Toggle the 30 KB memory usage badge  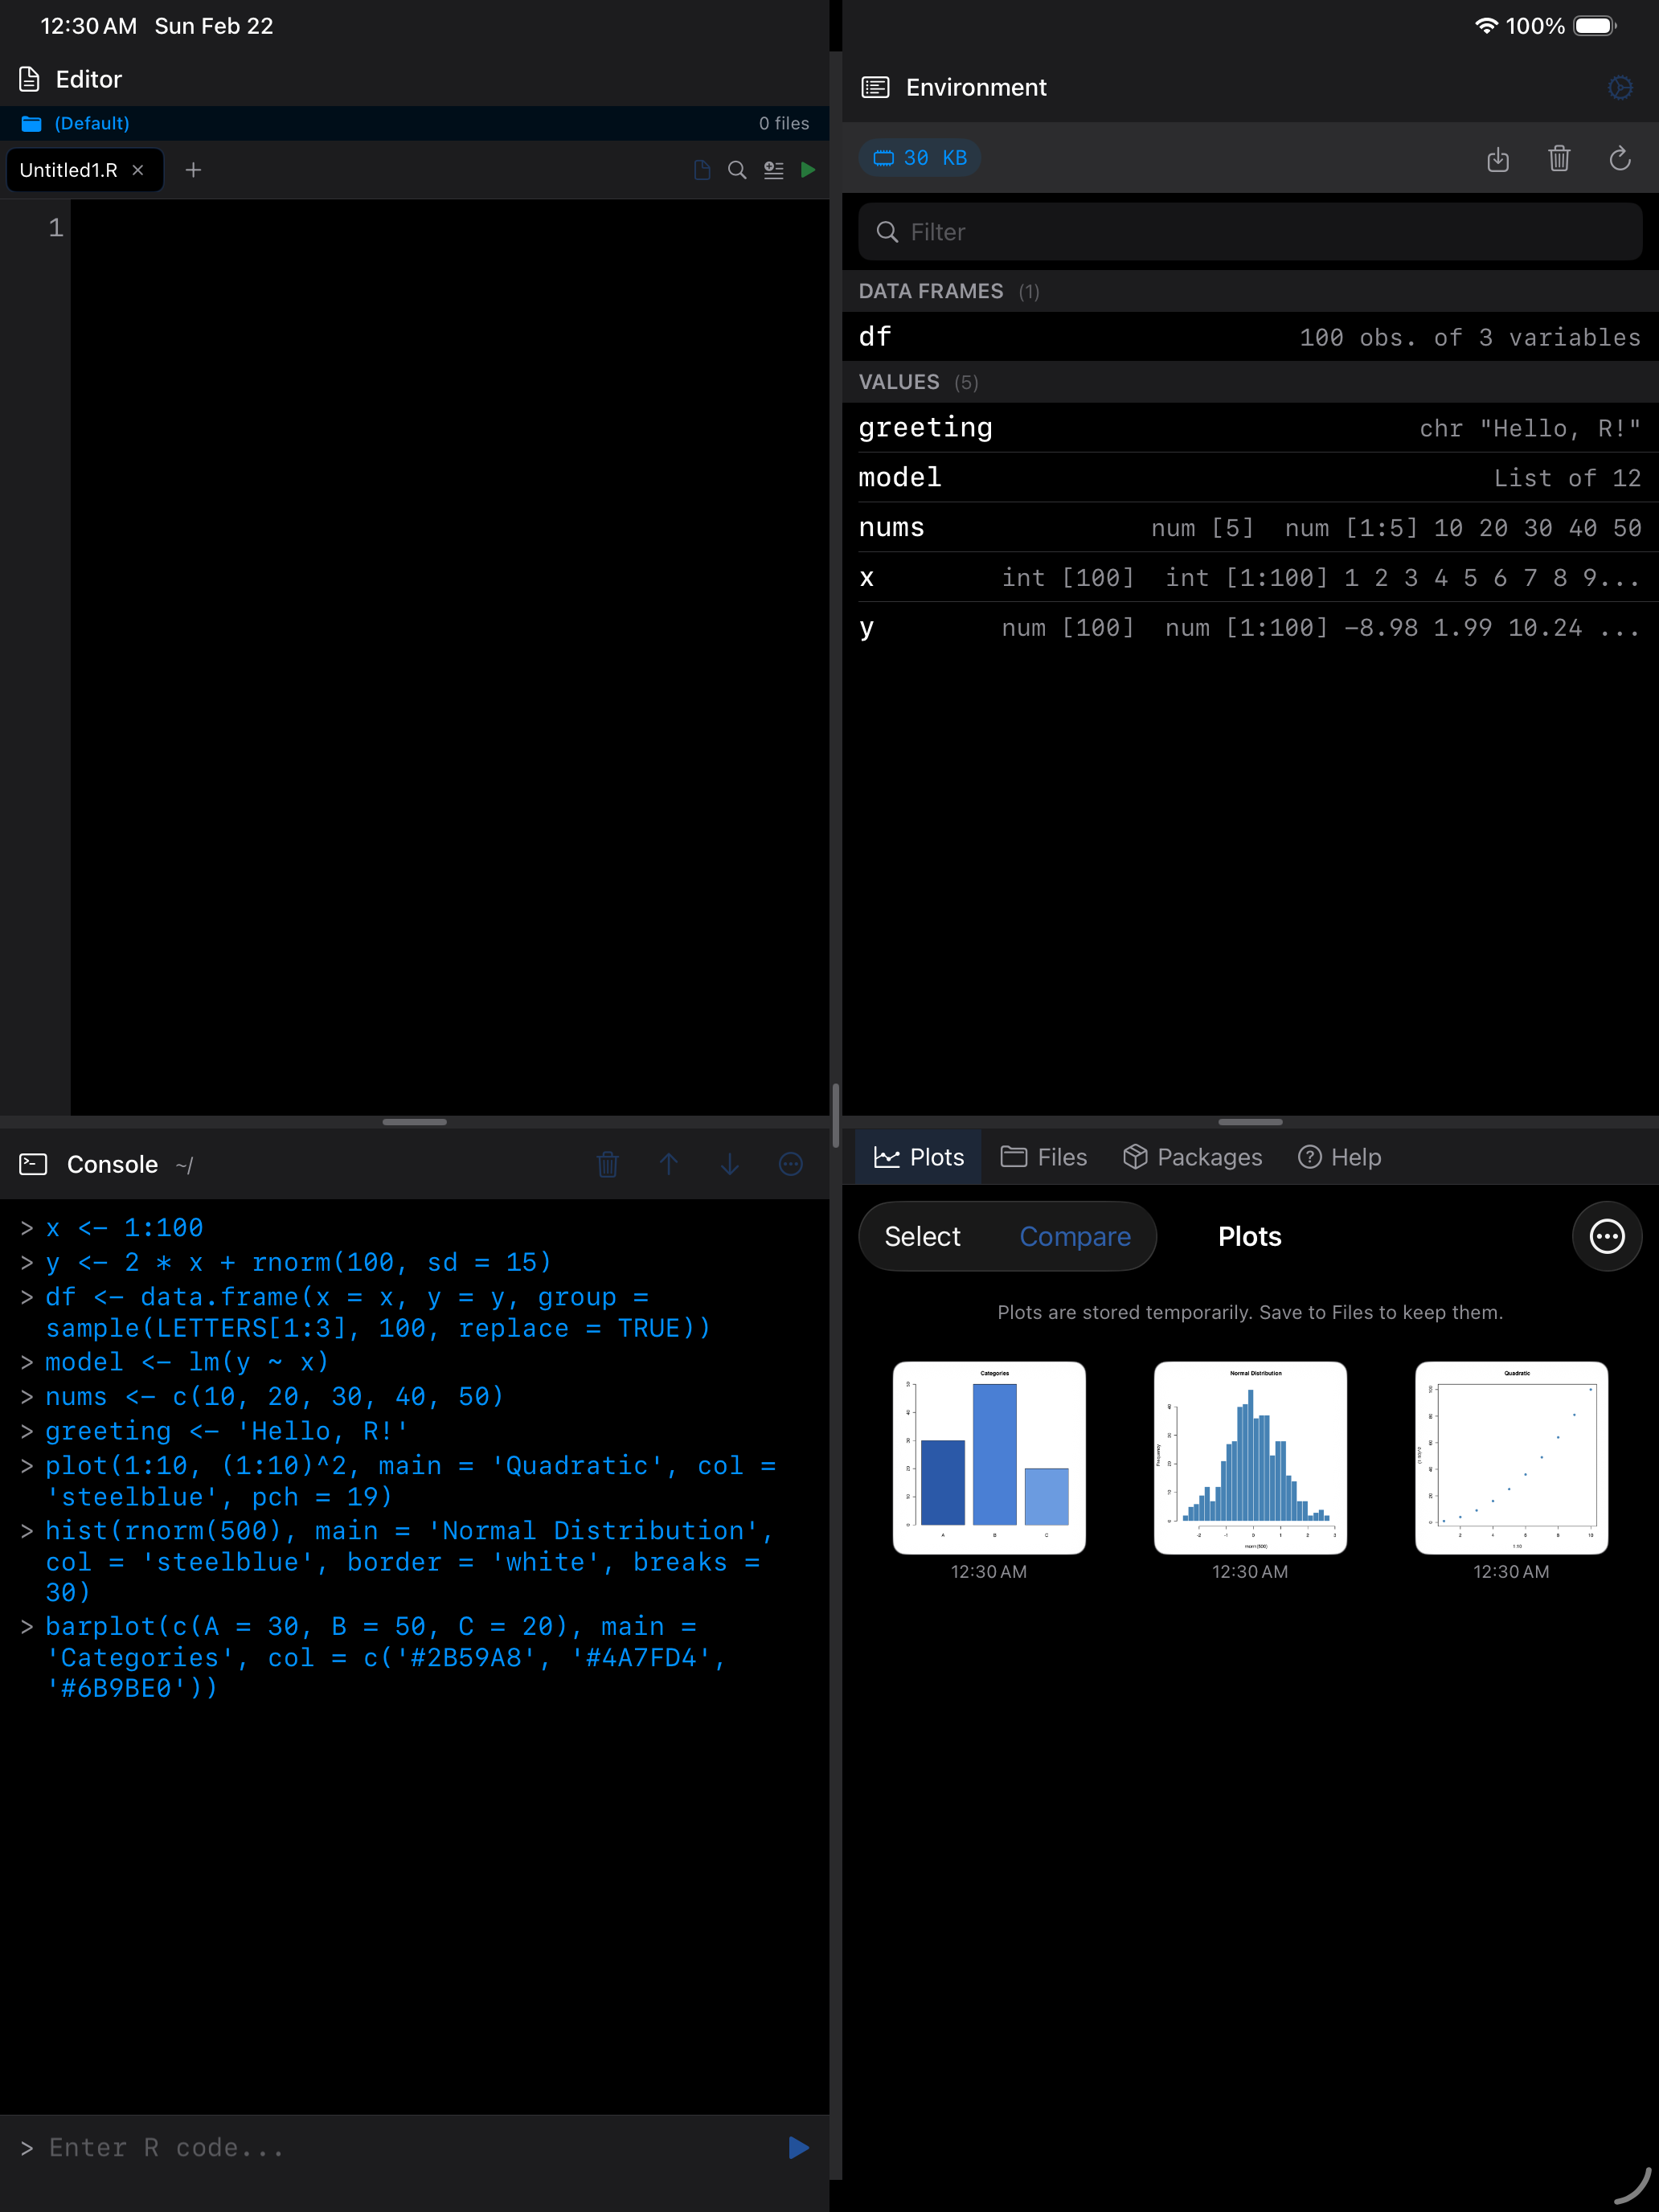(919, 157)
